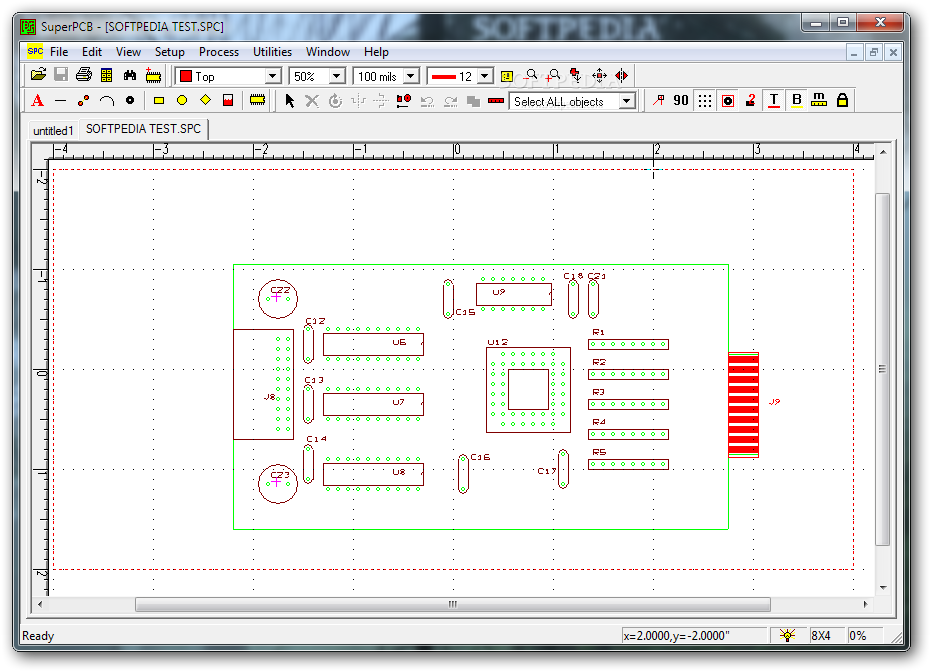931x672 pixels.
Task: Open the Edit menu
Action: click(x=92, y=52)
